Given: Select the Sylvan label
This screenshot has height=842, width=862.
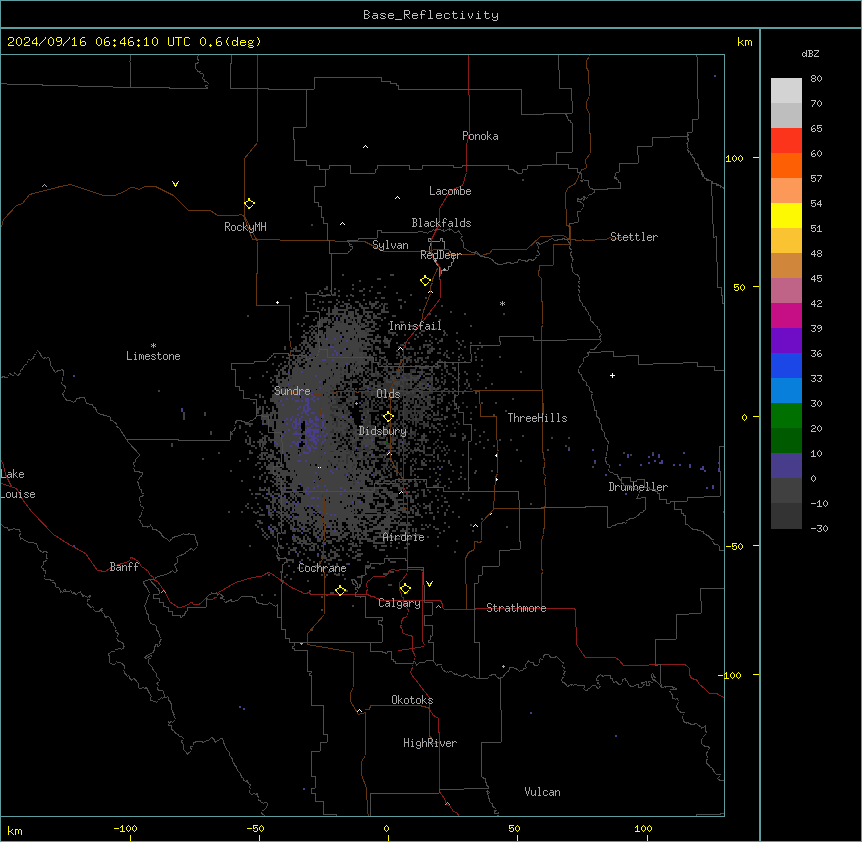Looking at the screenshot, I should (390, 245).
